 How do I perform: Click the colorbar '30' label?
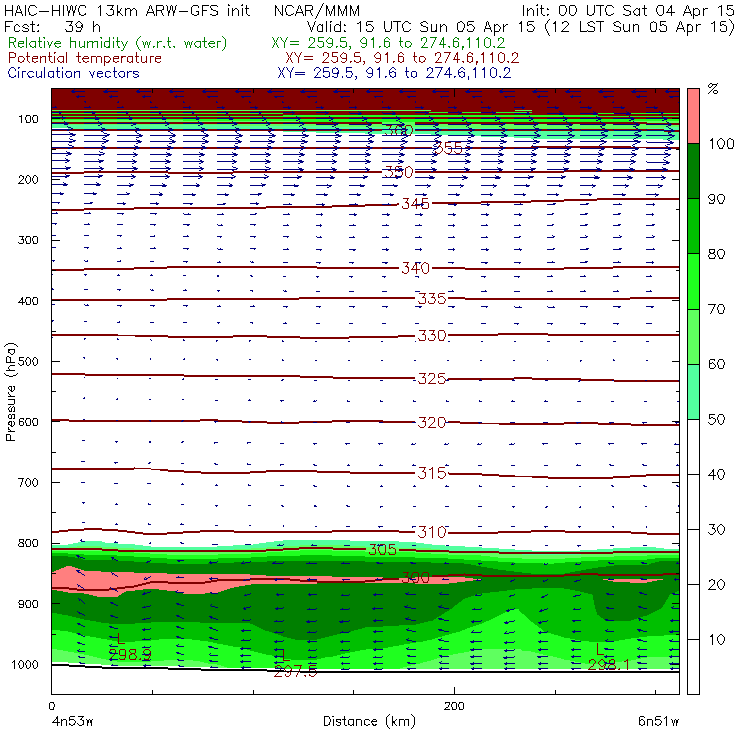717,530
